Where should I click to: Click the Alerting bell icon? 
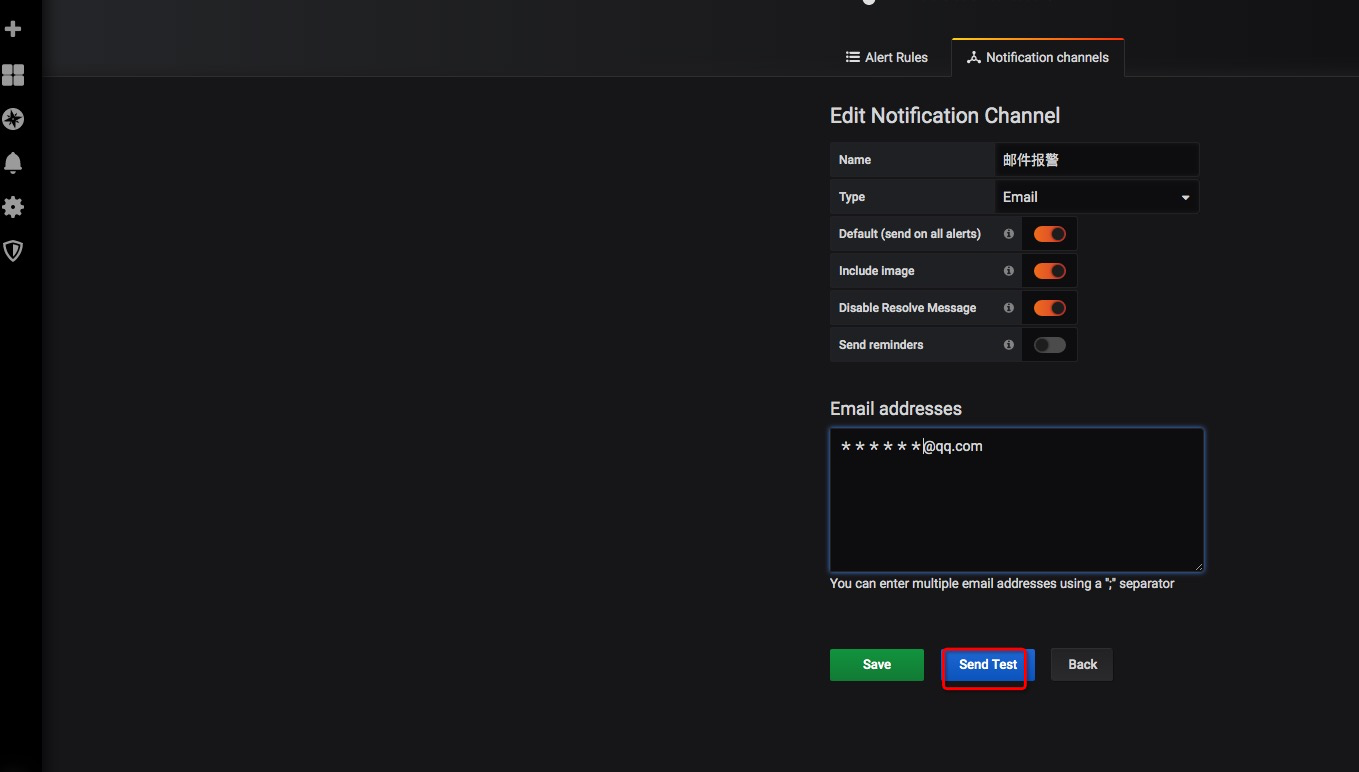click(x=13, y=163)
